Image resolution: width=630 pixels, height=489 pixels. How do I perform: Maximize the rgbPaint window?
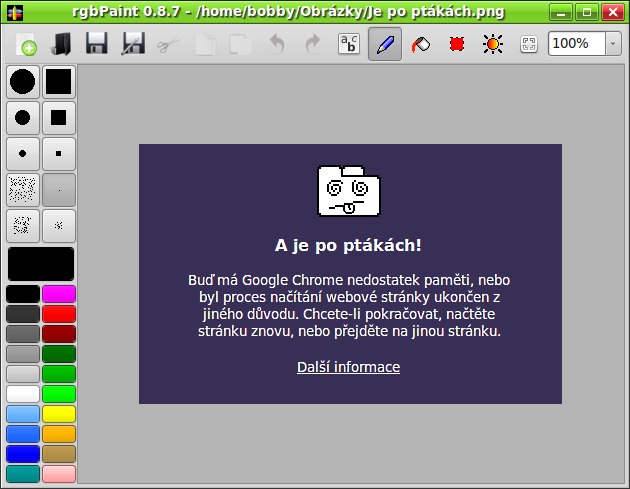(587, 12)
